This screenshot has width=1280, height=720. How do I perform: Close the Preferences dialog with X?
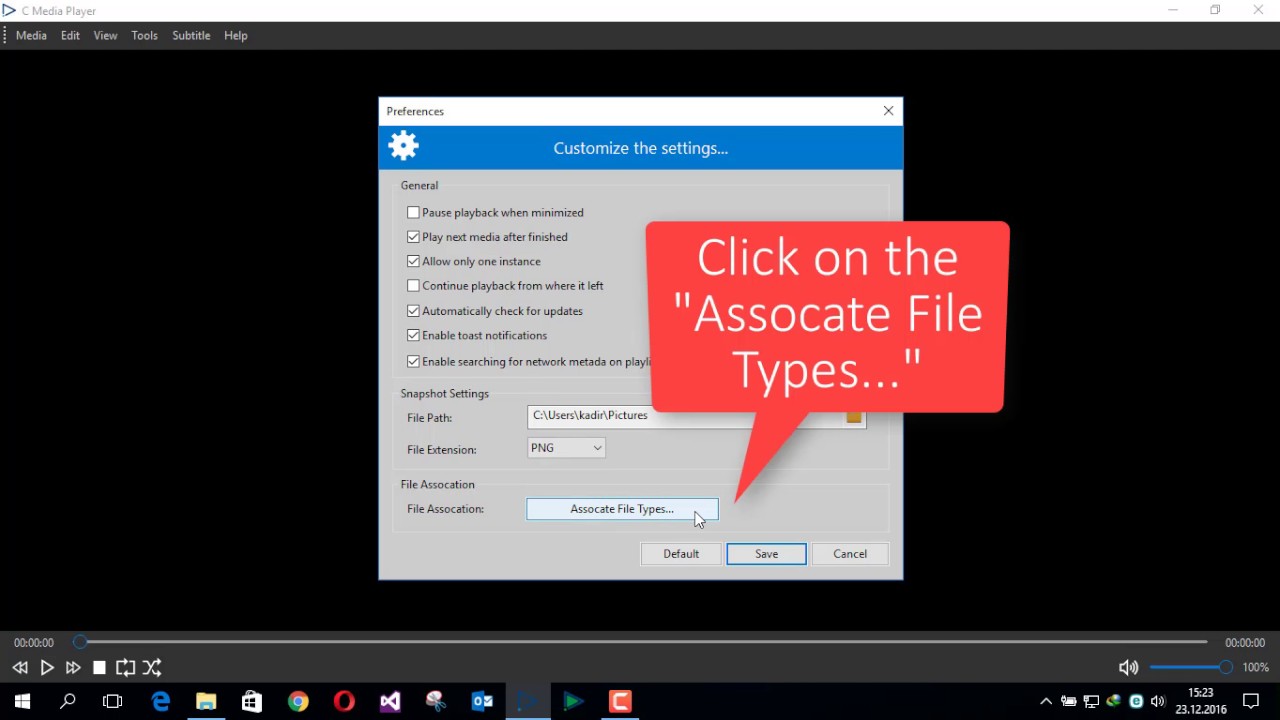(x=888, y=111)
